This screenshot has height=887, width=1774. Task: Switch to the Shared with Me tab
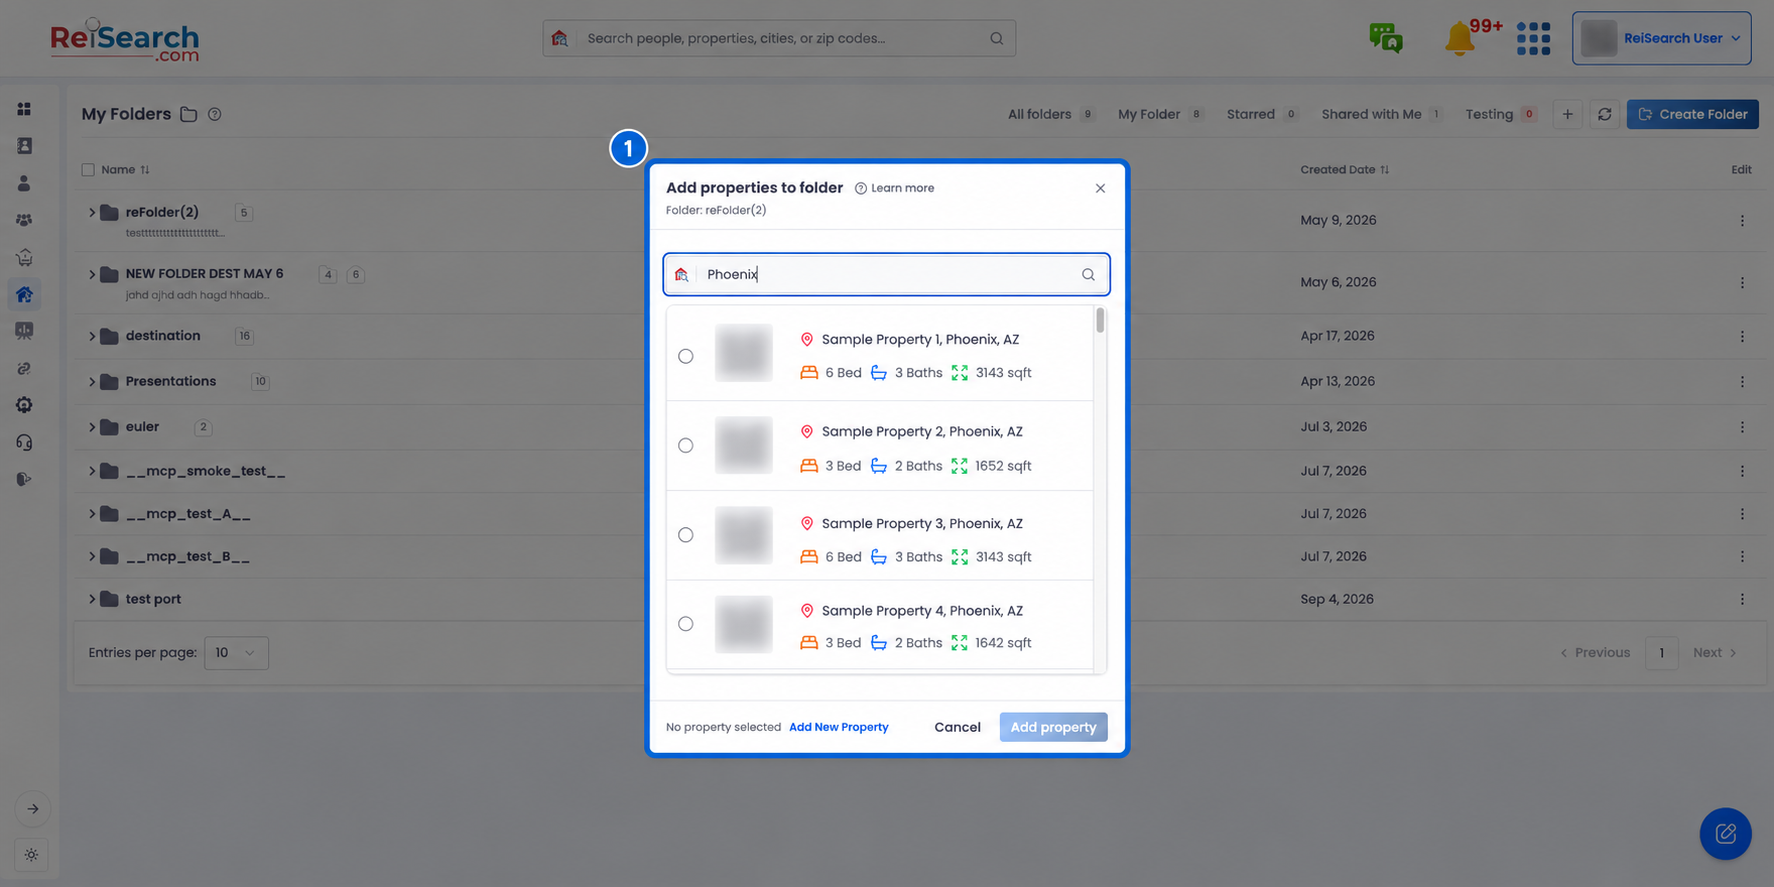coord(1381,114)
